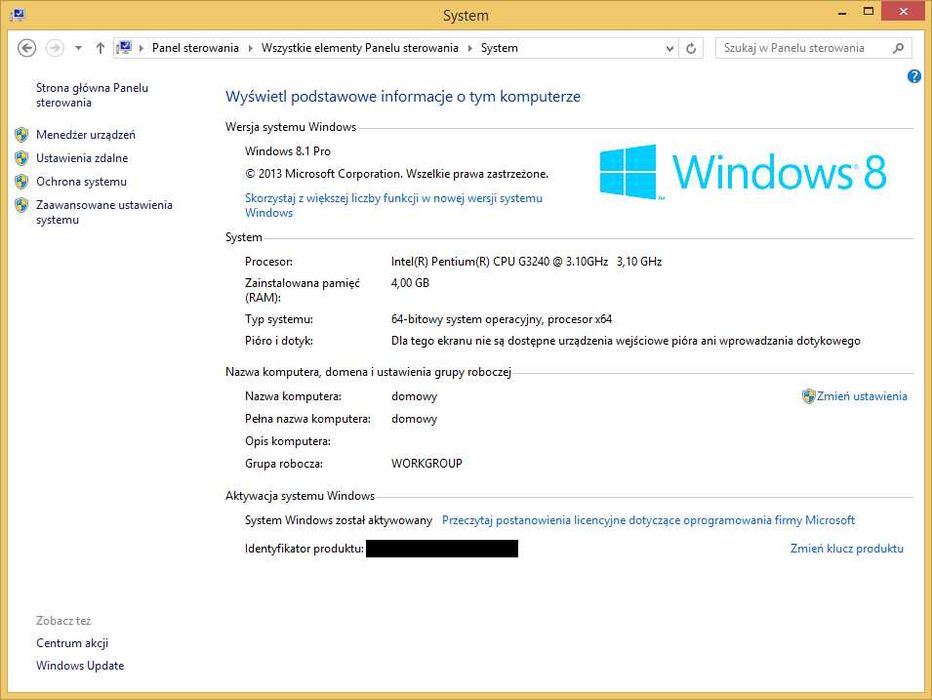Image resolution: width=932 pixels, height=700 pixels.
Task: Click the Windows 8 logo
Action: (x=743, y=172)
